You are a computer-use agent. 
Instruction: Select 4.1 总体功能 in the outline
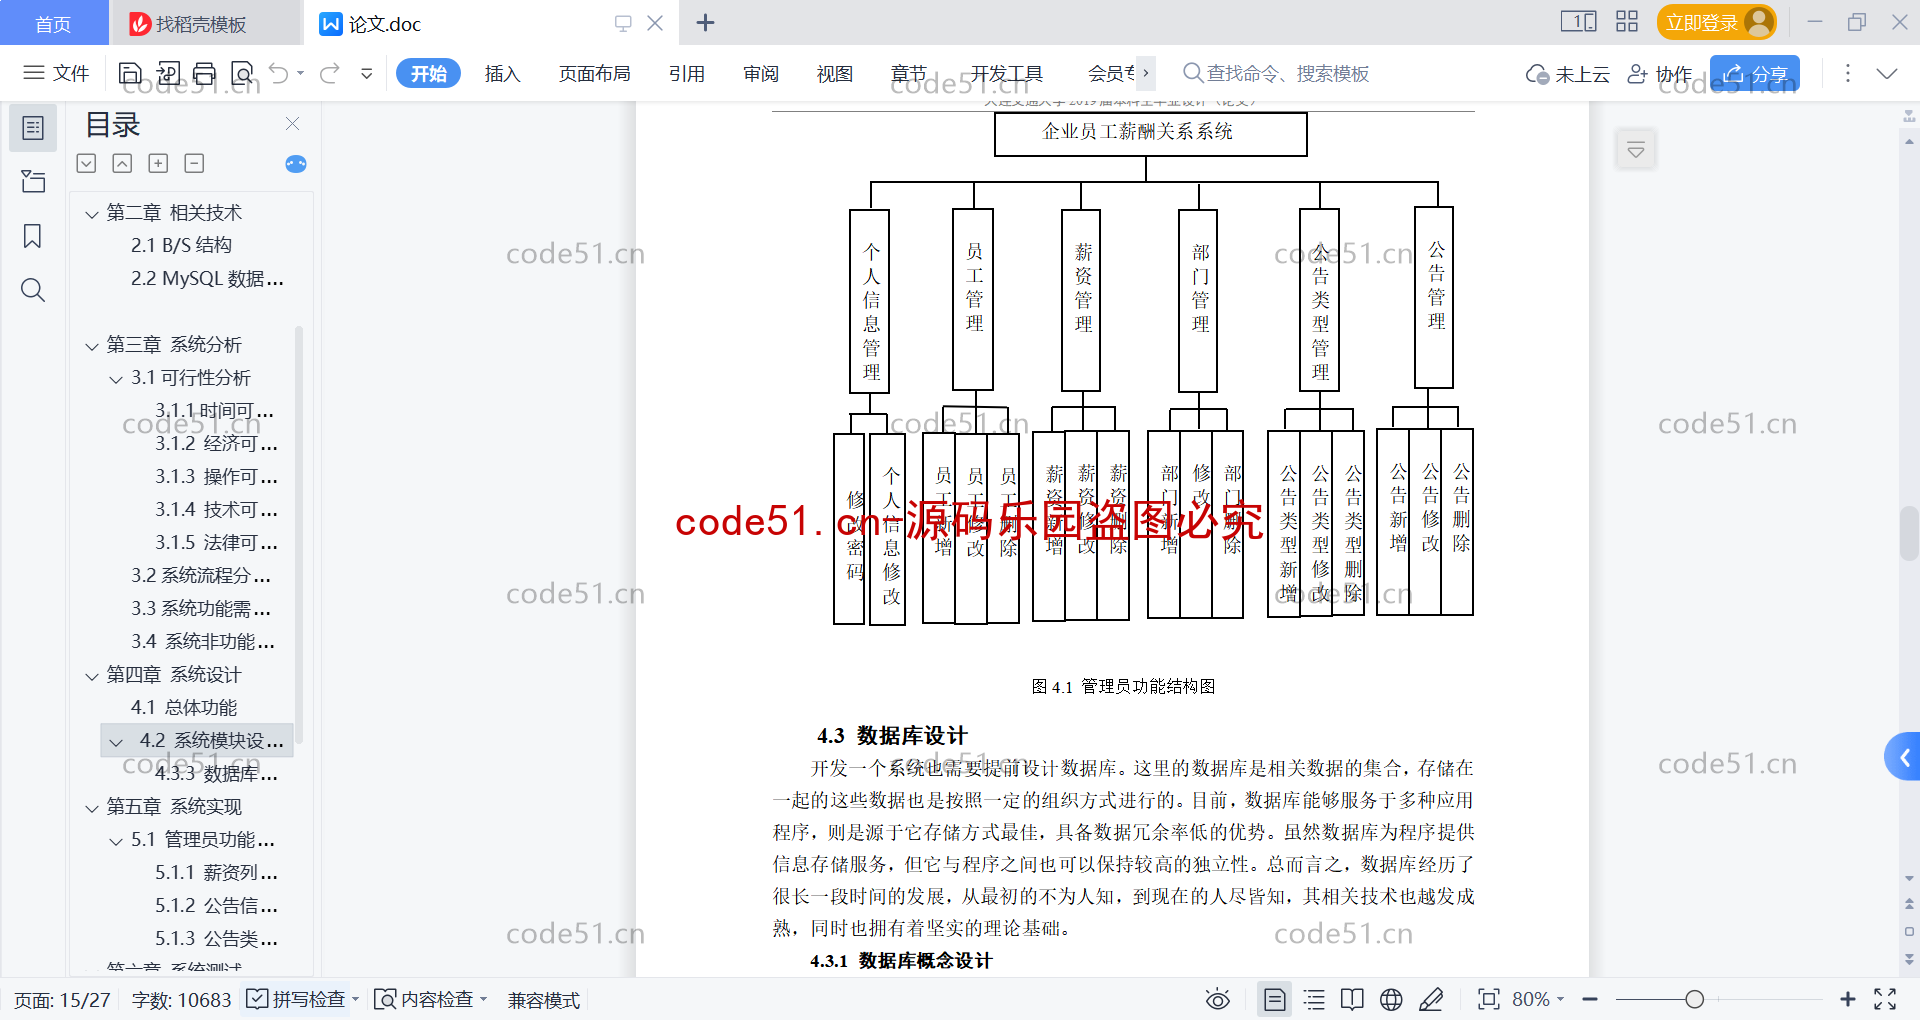(184, 707)
